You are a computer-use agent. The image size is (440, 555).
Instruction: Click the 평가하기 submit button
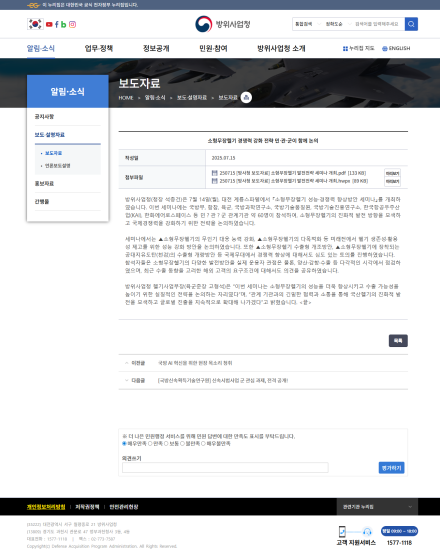[x=392, y=468]
